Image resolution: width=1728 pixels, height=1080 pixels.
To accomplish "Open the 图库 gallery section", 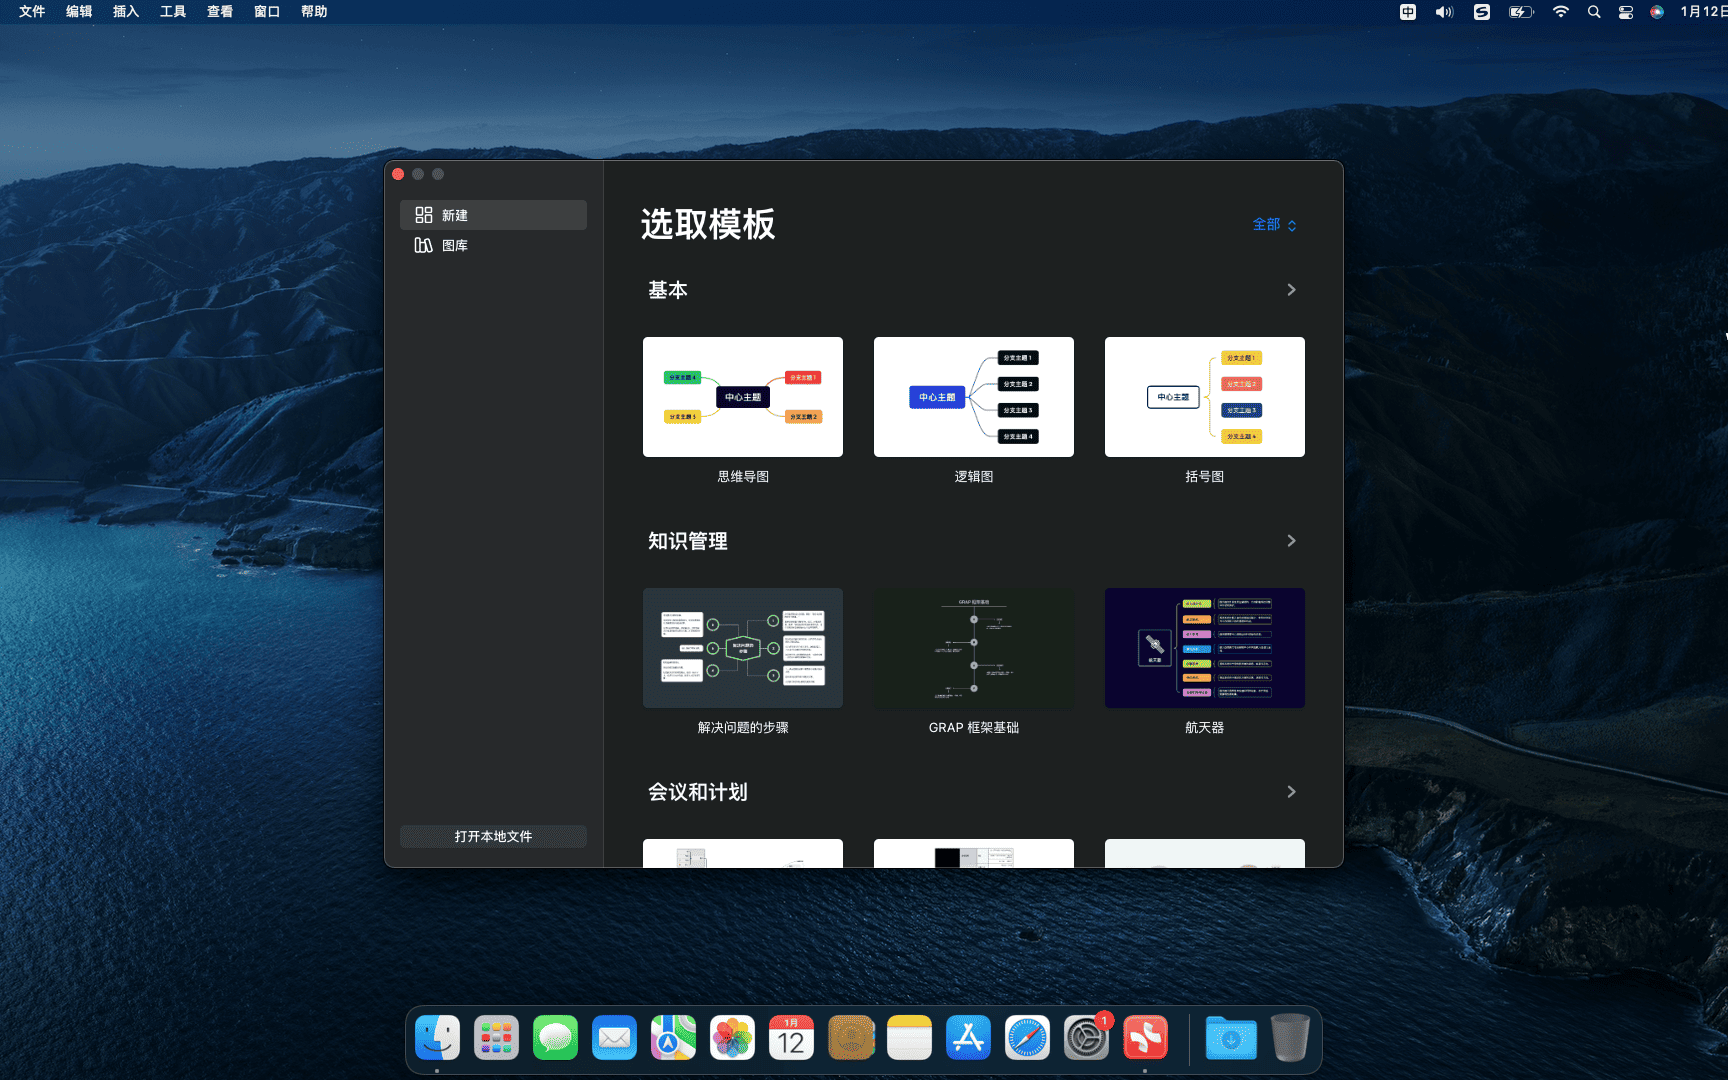I will point(453,244).
